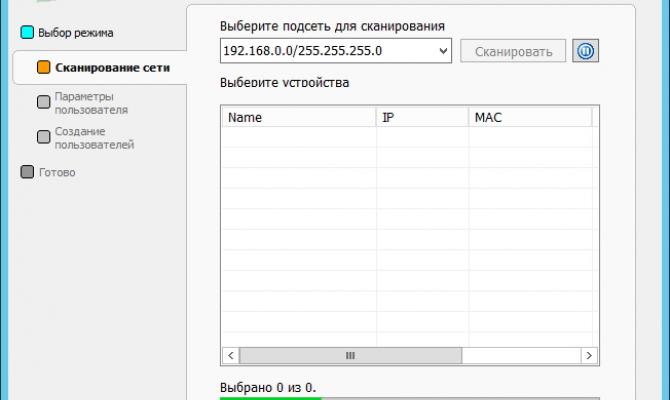Viewport: 670px width, 400px height.
Task: Click the gray icon beside Создание пользователей
Action: 43,137
